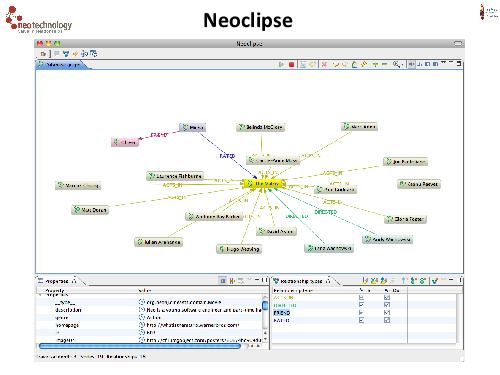Select the RATED relationship type row
This screenshot has width=500, height=375.
click(x=364, y=320)
